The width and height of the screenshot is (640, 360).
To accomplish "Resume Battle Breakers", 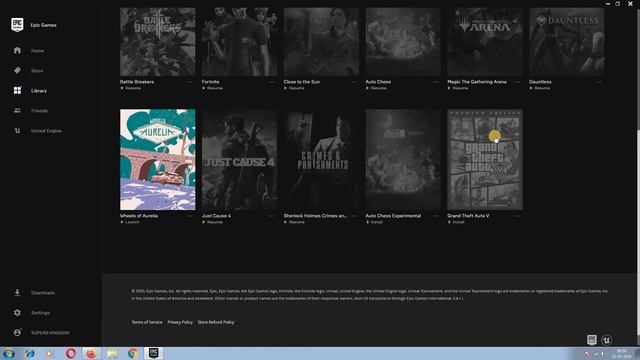I will pyautogui.click(x=131, y=88).
